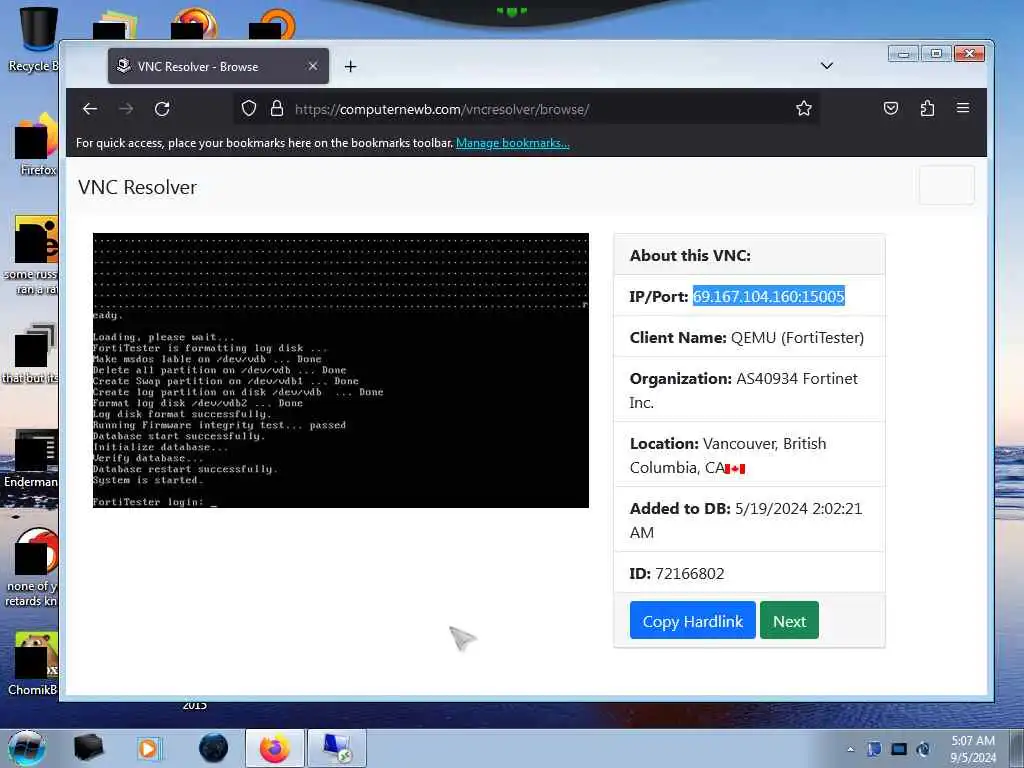Click the black box taskbar icon
Viewport: 1024px width, 768px height.
pos(89,748)
